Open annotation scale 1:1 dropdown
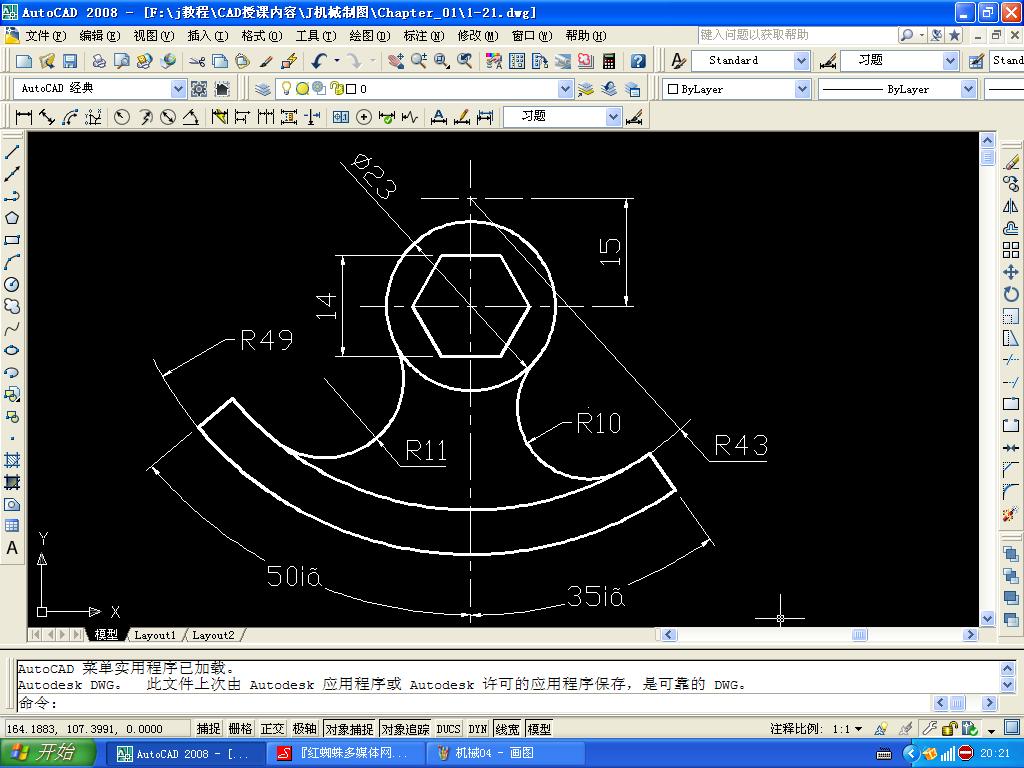This screenshot has width=1024, height=768. 858,729
